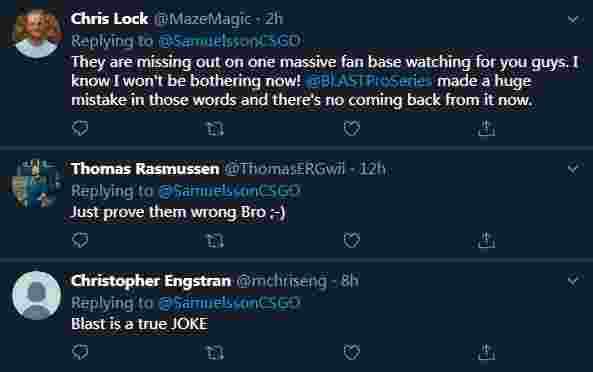This screenshot has width=593, height=372.
Task: Retweet Christopher Engstran's tweet
Action: [216, 352]
